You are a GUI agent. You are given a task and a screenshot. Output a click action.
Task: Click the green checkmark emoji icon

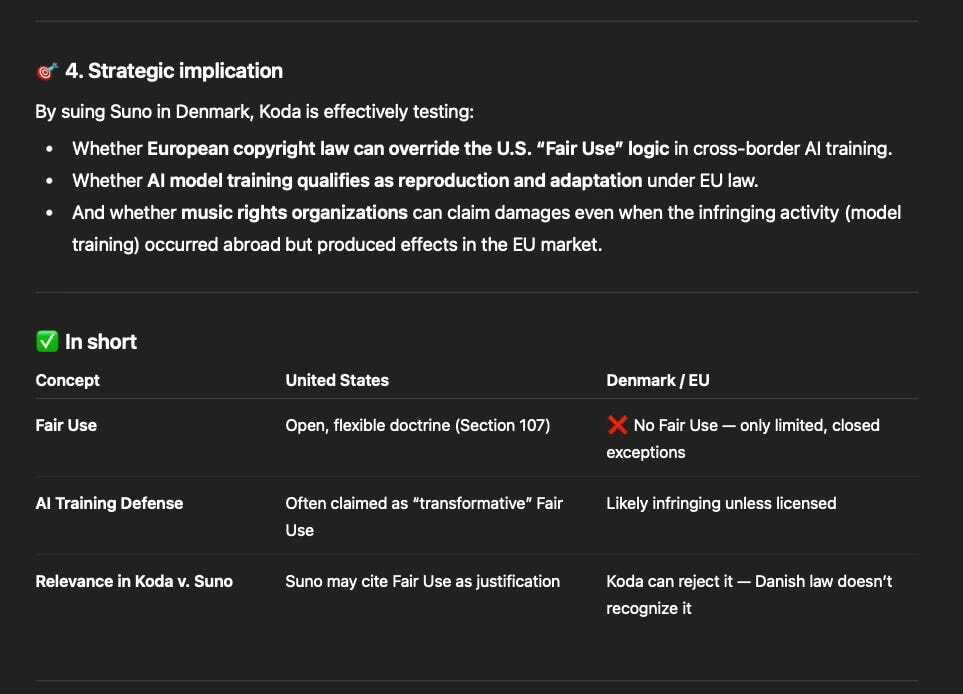pyautogui.click(x=46, y=342)
